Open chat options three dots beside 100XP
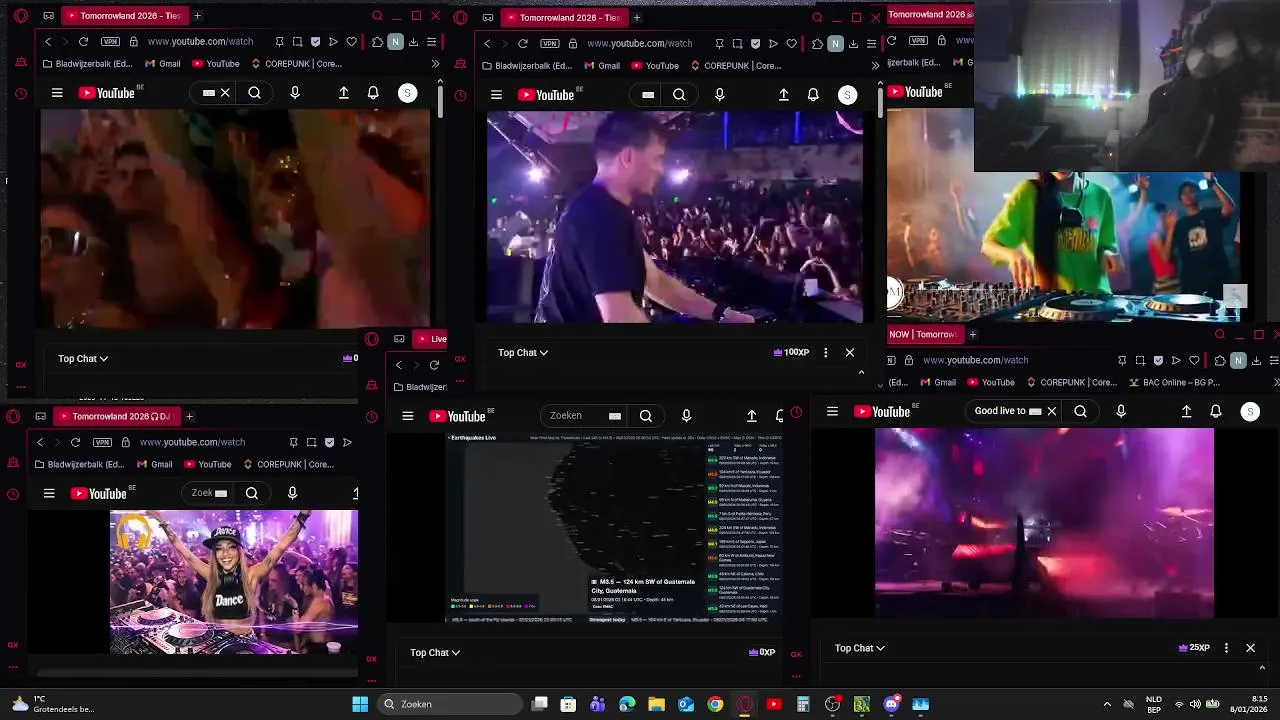 tap(825, 353)
